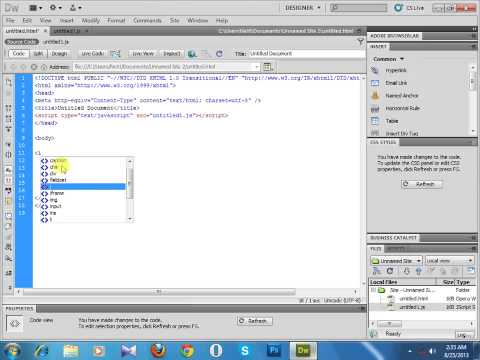Toggle Live View
The height and width of the screenshot is (360, 480).
pyautogui.click(x=143, y=54)
